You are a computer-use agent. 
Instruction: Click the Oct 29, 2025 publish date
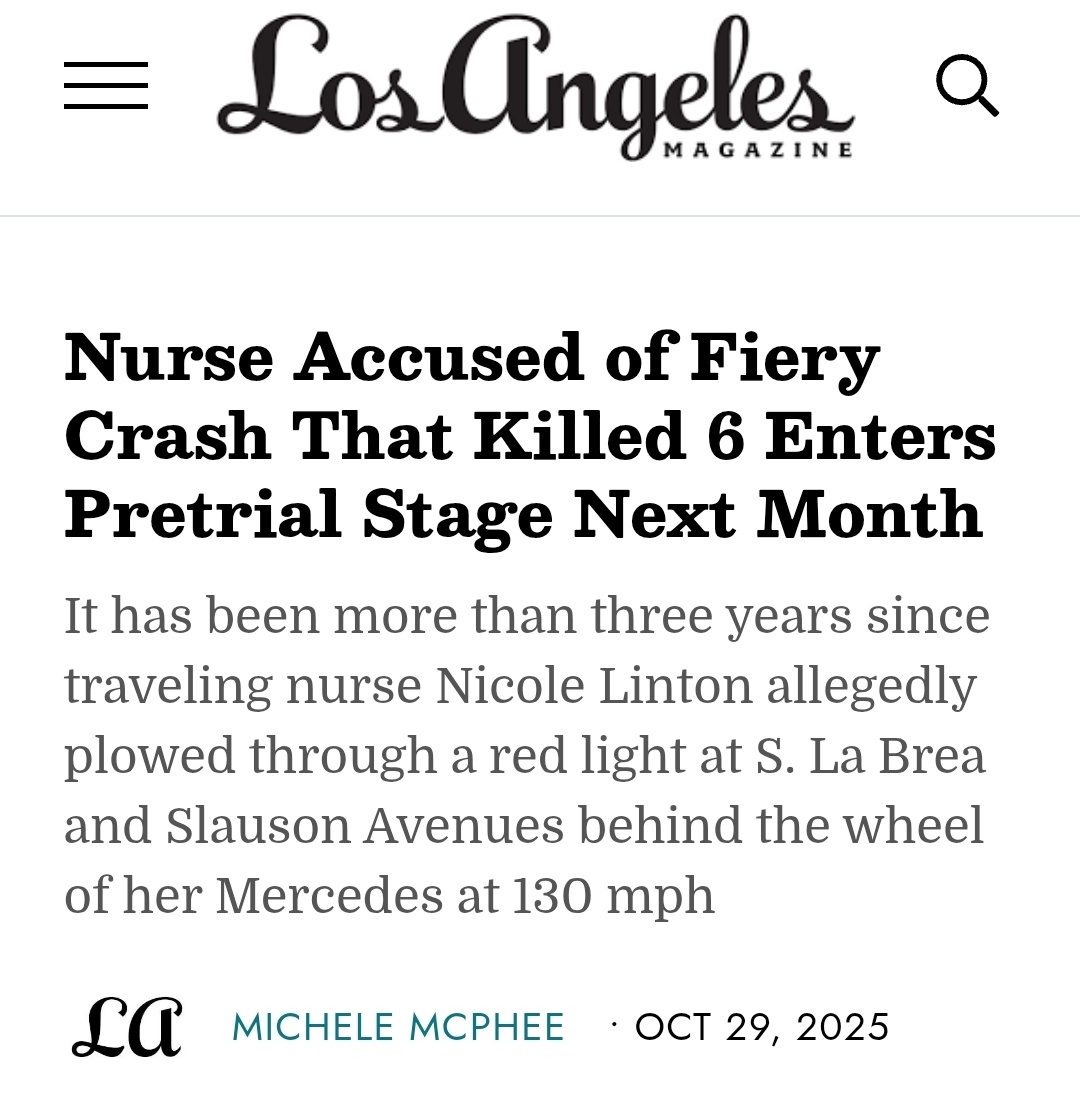762,1028
